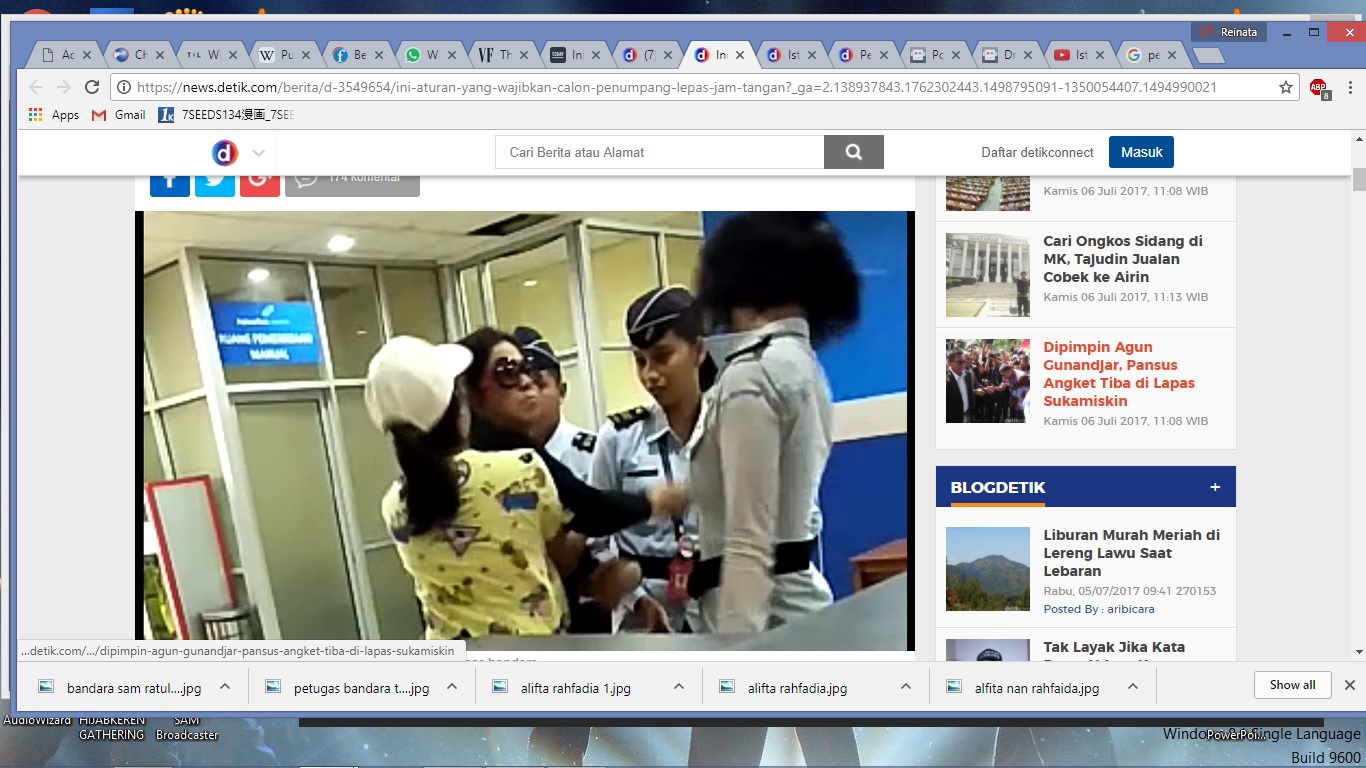Screen dimensions: 1366x768
Task: Bookmark this page with the star icon
Action: (1286, 87)
